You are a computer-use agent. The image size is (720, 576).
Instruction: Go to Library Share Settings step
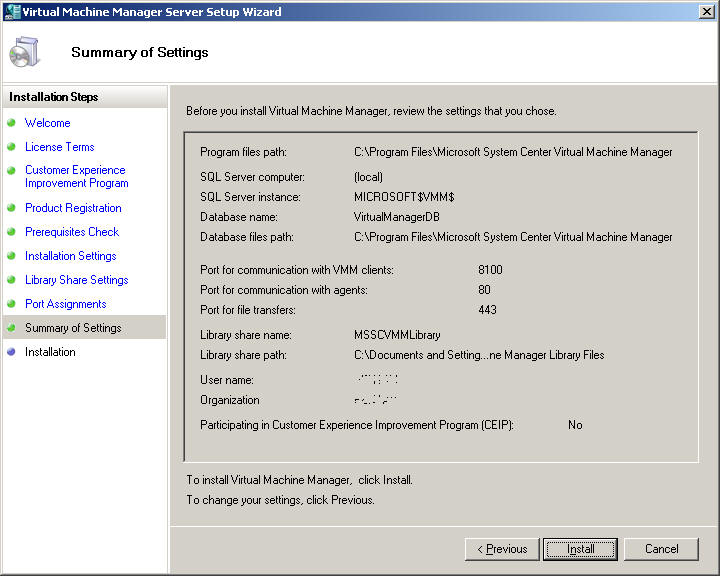pyautogui.click(x=77, y=280)
